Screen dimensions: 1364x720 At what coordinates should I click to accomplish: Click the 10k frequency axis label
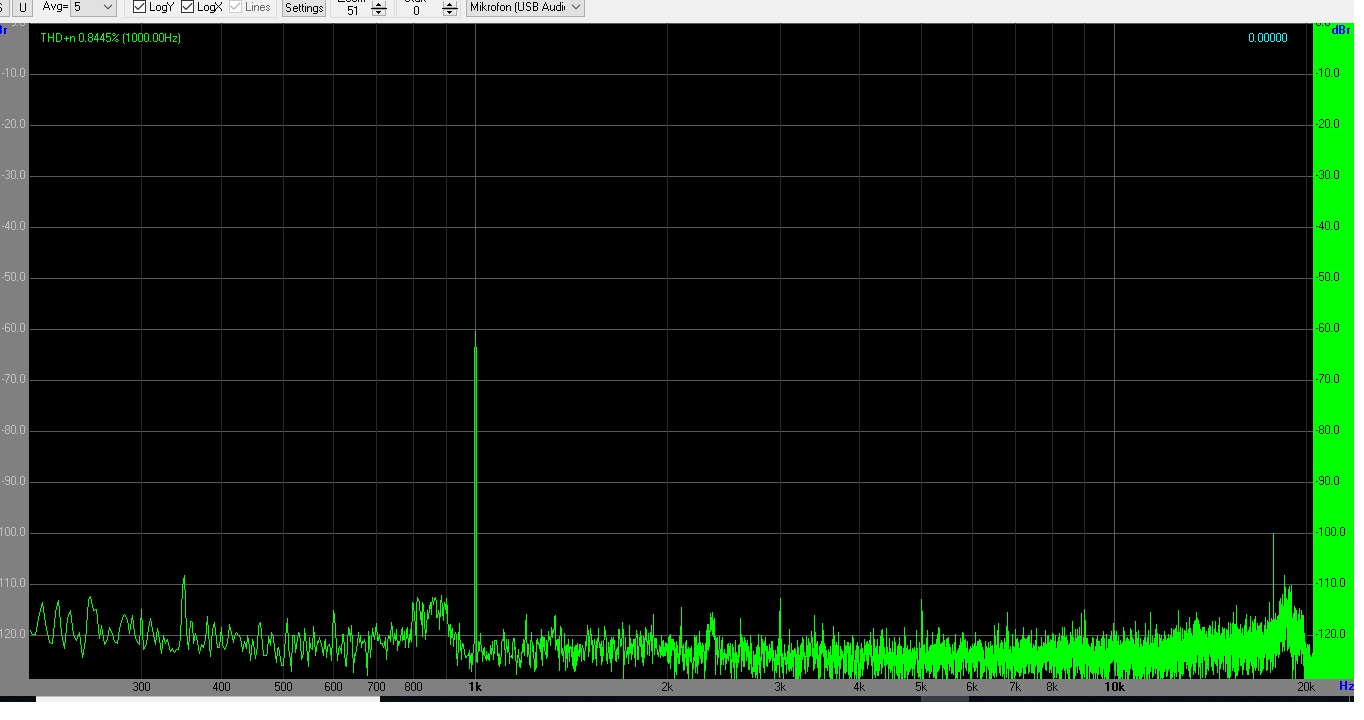1114,687
